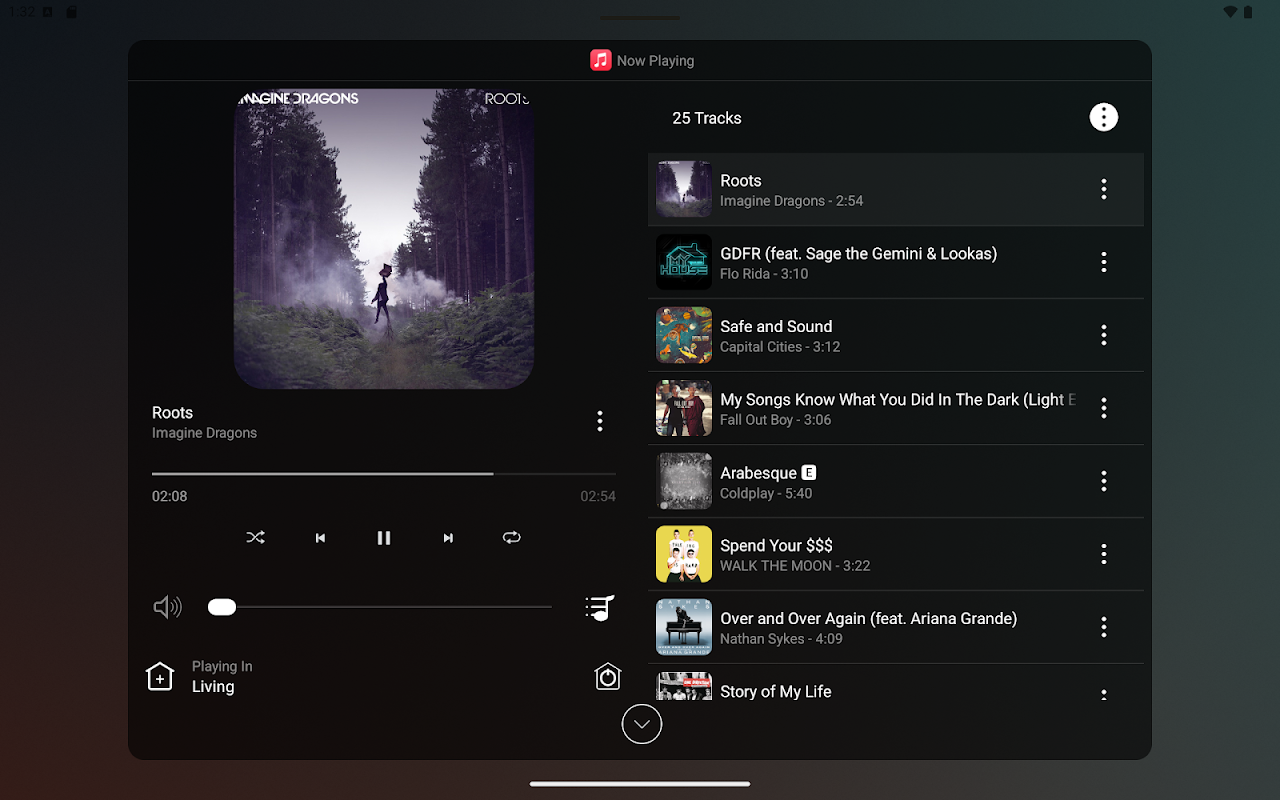Play Story of My Life
The width and height of the screenshot is (1280, 800).
point(776,692)
